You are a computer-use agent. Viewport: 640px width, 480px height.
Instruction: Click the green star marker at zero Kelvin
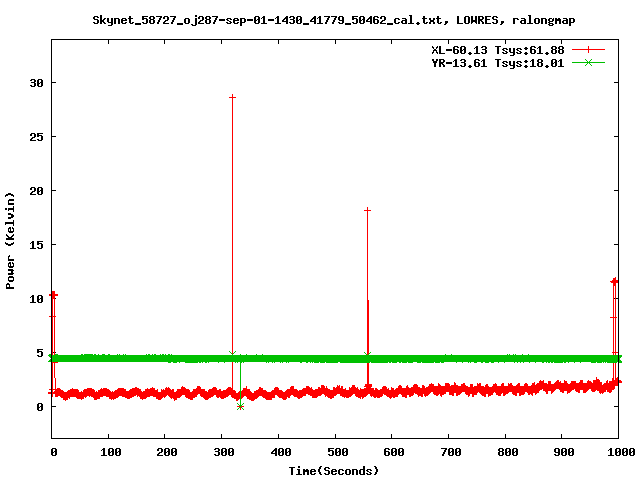coord(240,407)
